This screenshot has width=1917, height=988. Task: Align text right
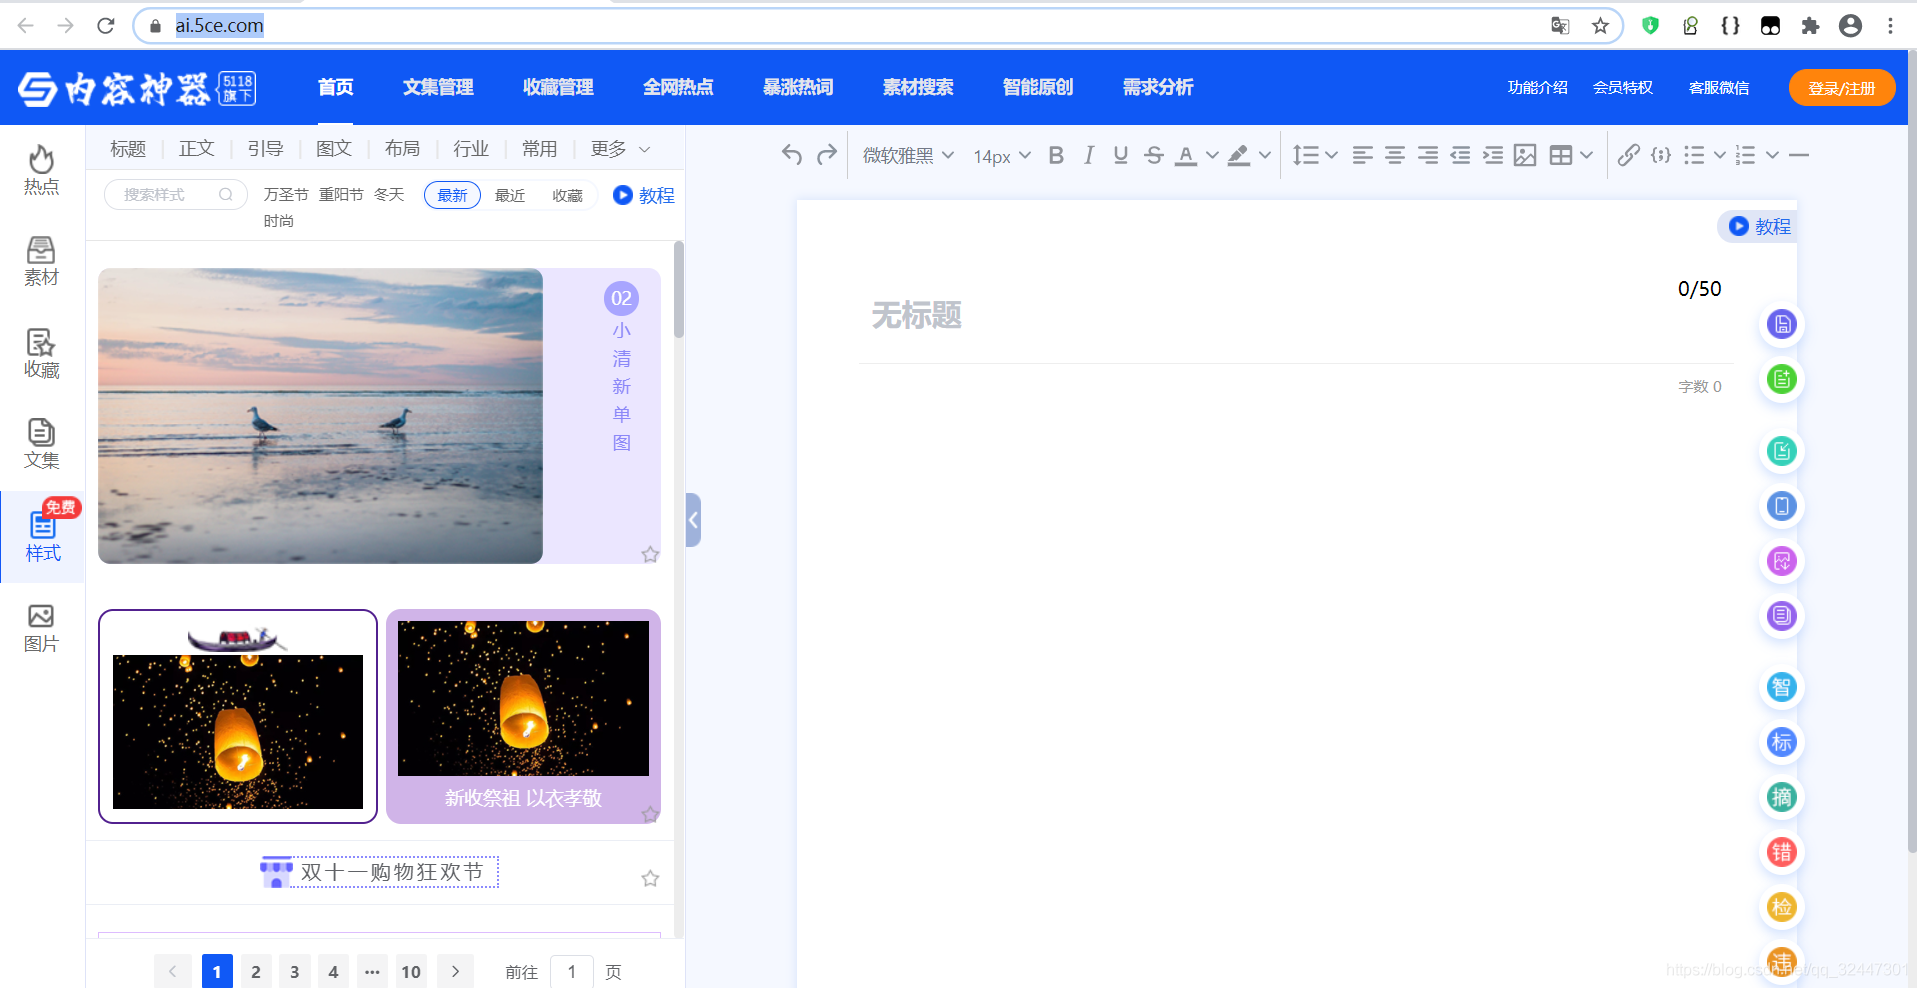[1428, 155]
